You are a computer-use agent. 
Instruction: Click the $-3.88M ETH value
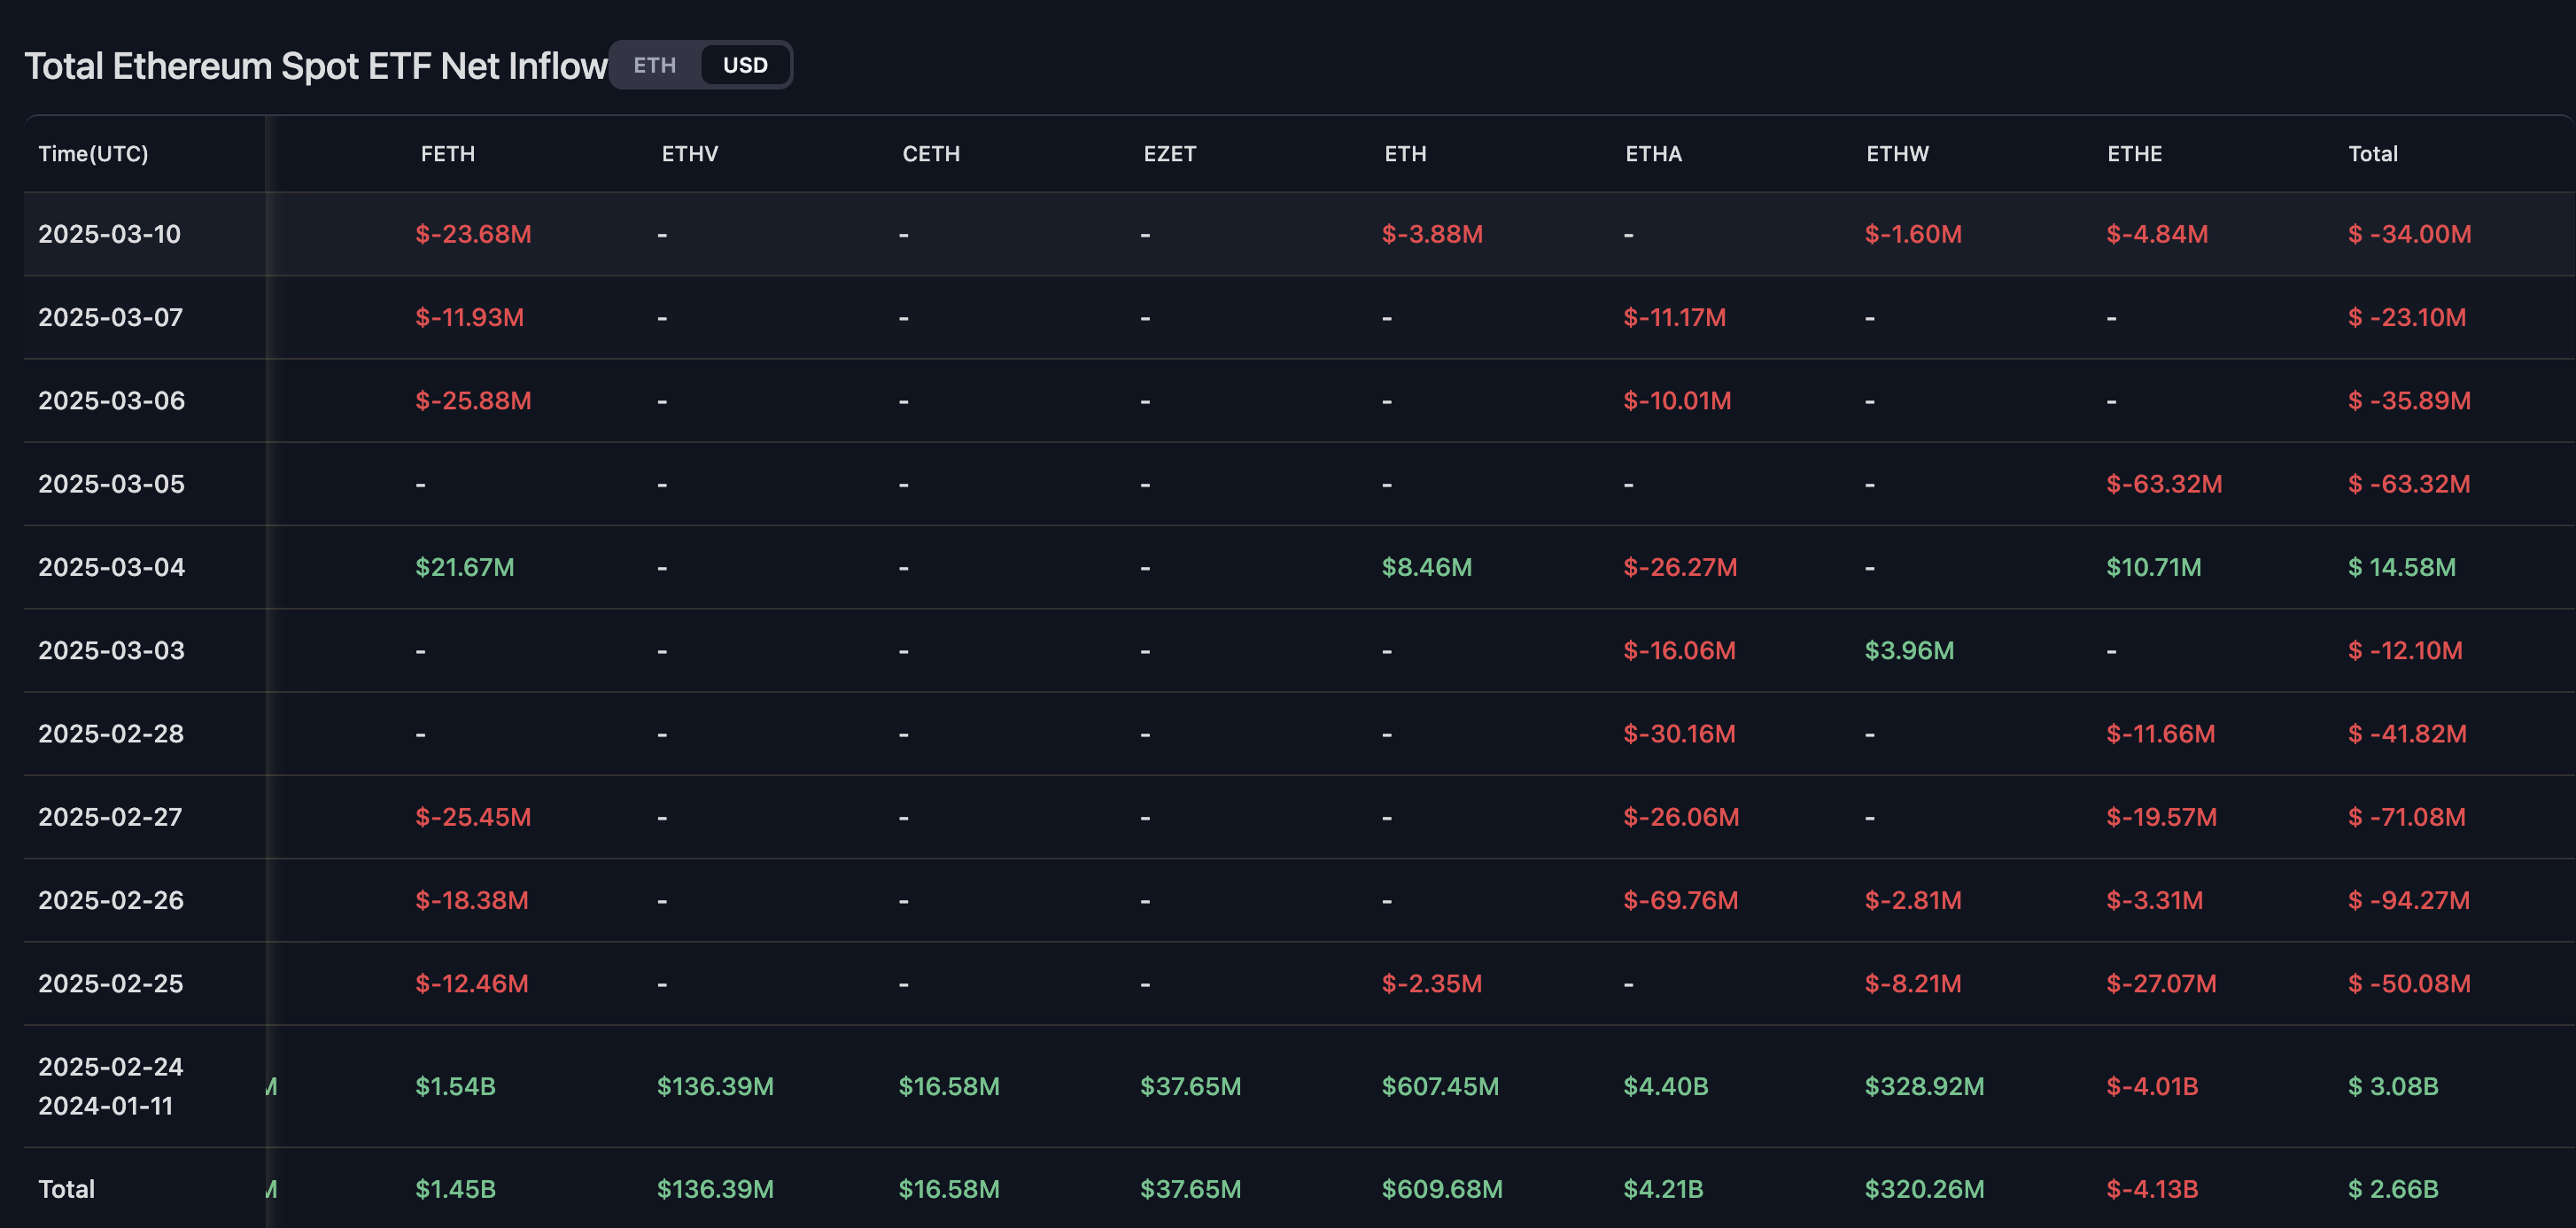click(x=1432, y=234)
